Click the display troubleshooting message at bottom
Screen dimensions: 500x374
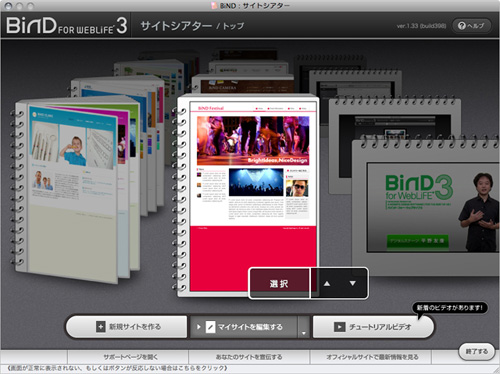(117, 368)
